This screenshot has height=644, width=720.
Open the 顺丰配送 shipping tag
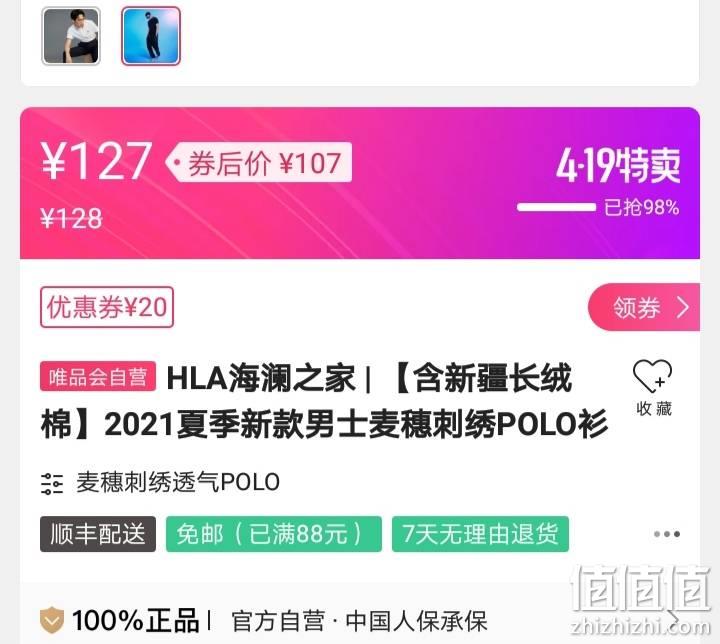click(x=98, y=534)
